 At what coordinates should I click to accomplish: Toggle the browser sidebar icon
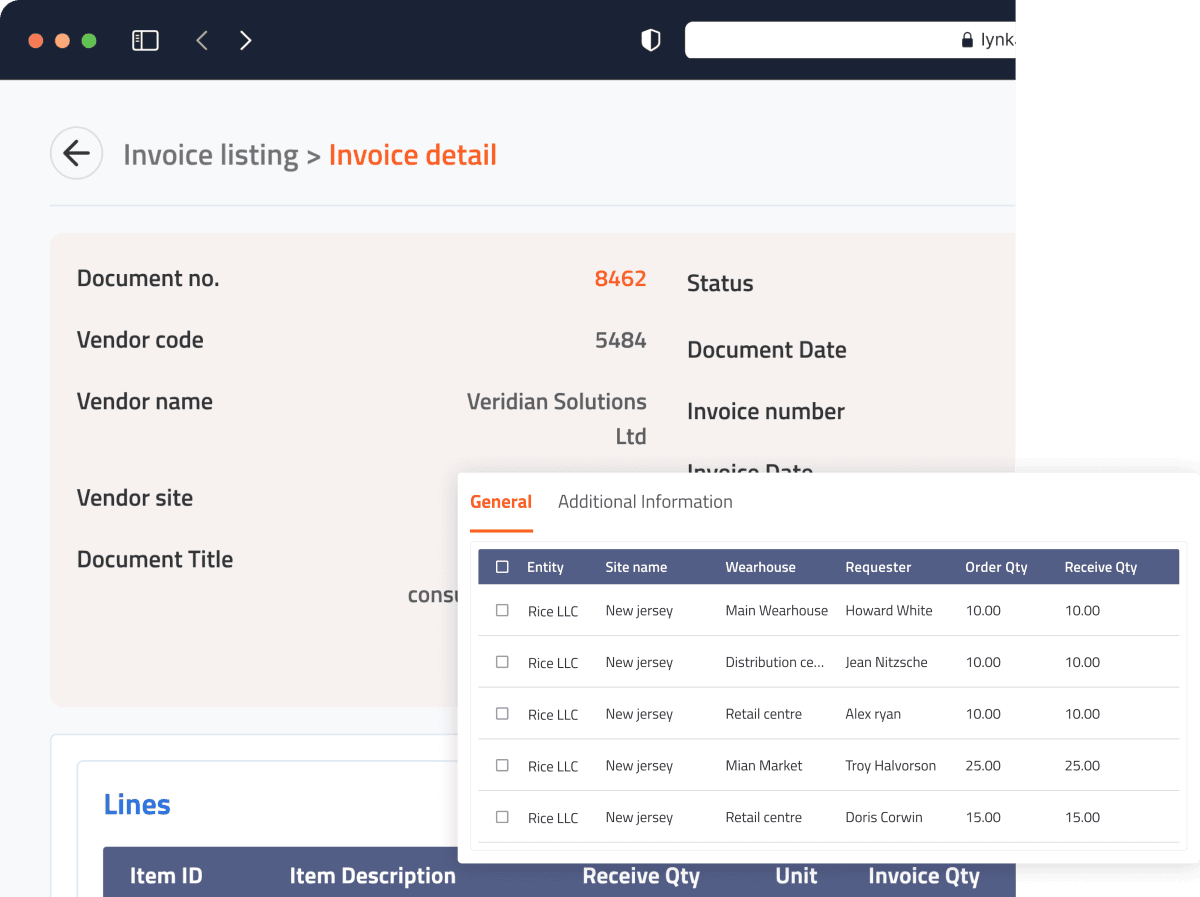145,40
